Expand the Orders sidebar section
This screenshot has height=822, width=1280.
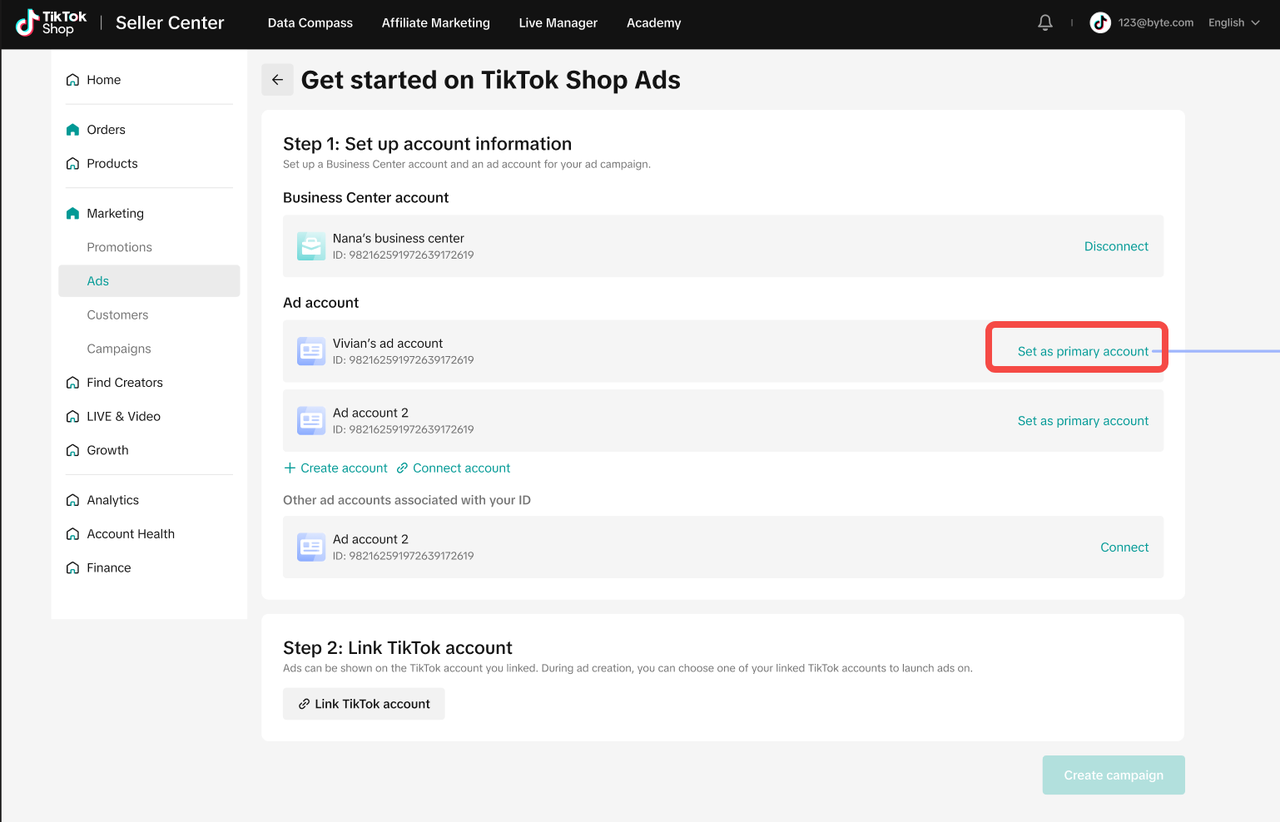pos(106,130)
